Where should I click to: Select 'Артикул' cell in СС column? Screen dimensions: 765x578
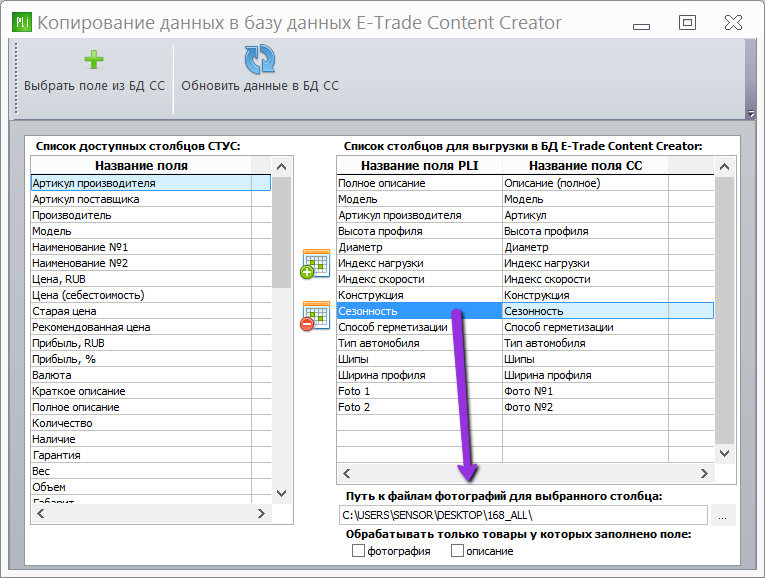(585, 215)
